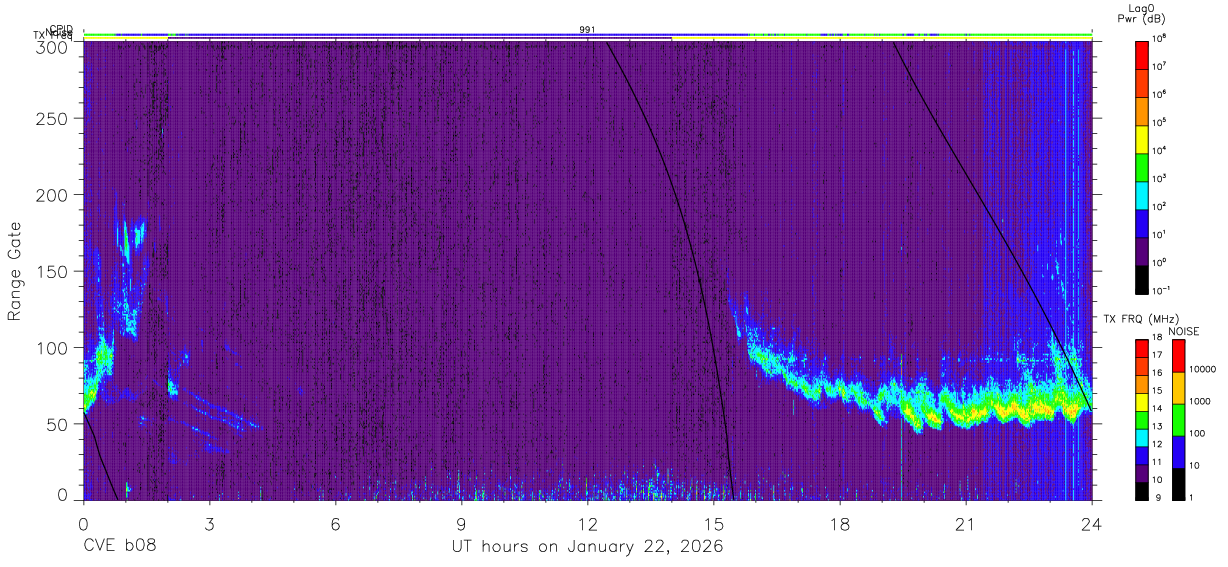Image resolution: width=1228 pixels, height=567 pixels.
Task: Click the 'UT hours on January 22, 2026' label
Action: (x=587, y=546)
